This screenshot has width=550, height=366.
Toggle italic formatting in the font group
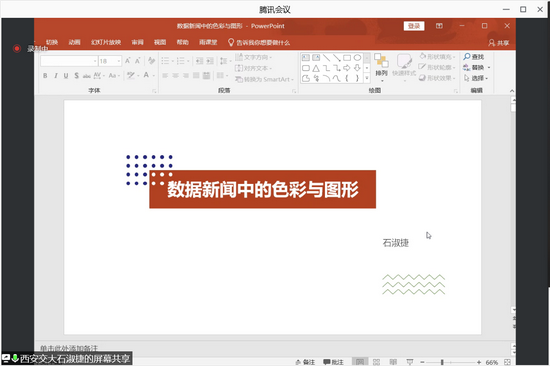click(x=56, y=75)
